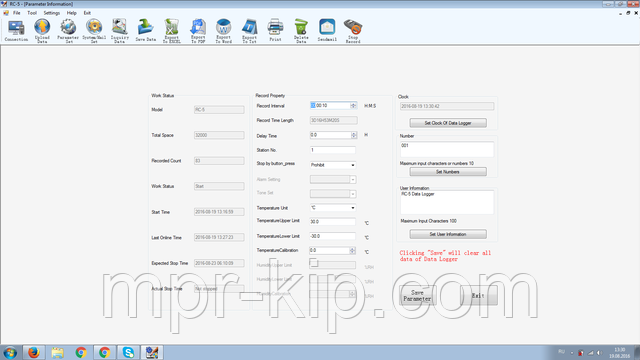Open File Explorer from the taskbar
640x360 pixels.
[57, 352]
